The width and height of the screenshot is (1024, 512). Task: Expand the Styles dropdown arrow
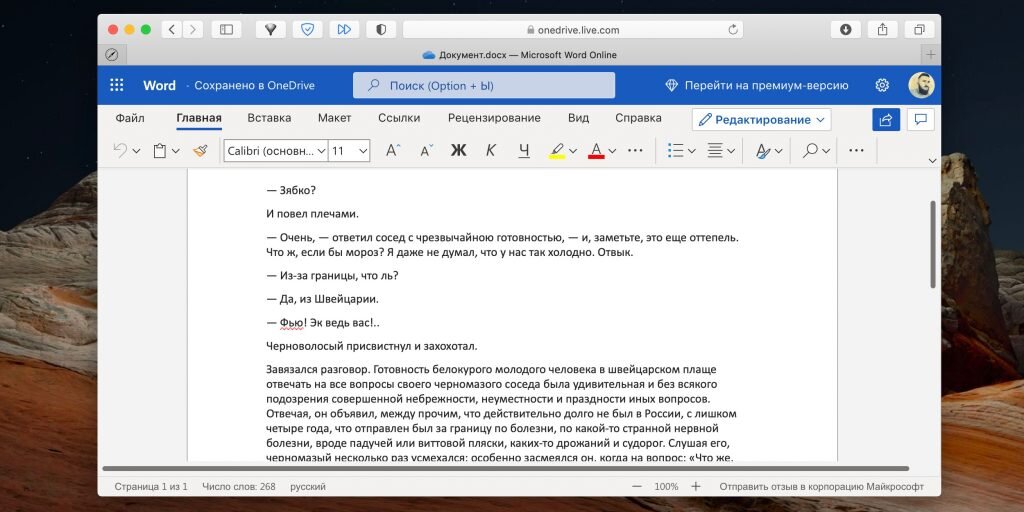(778, 152)
